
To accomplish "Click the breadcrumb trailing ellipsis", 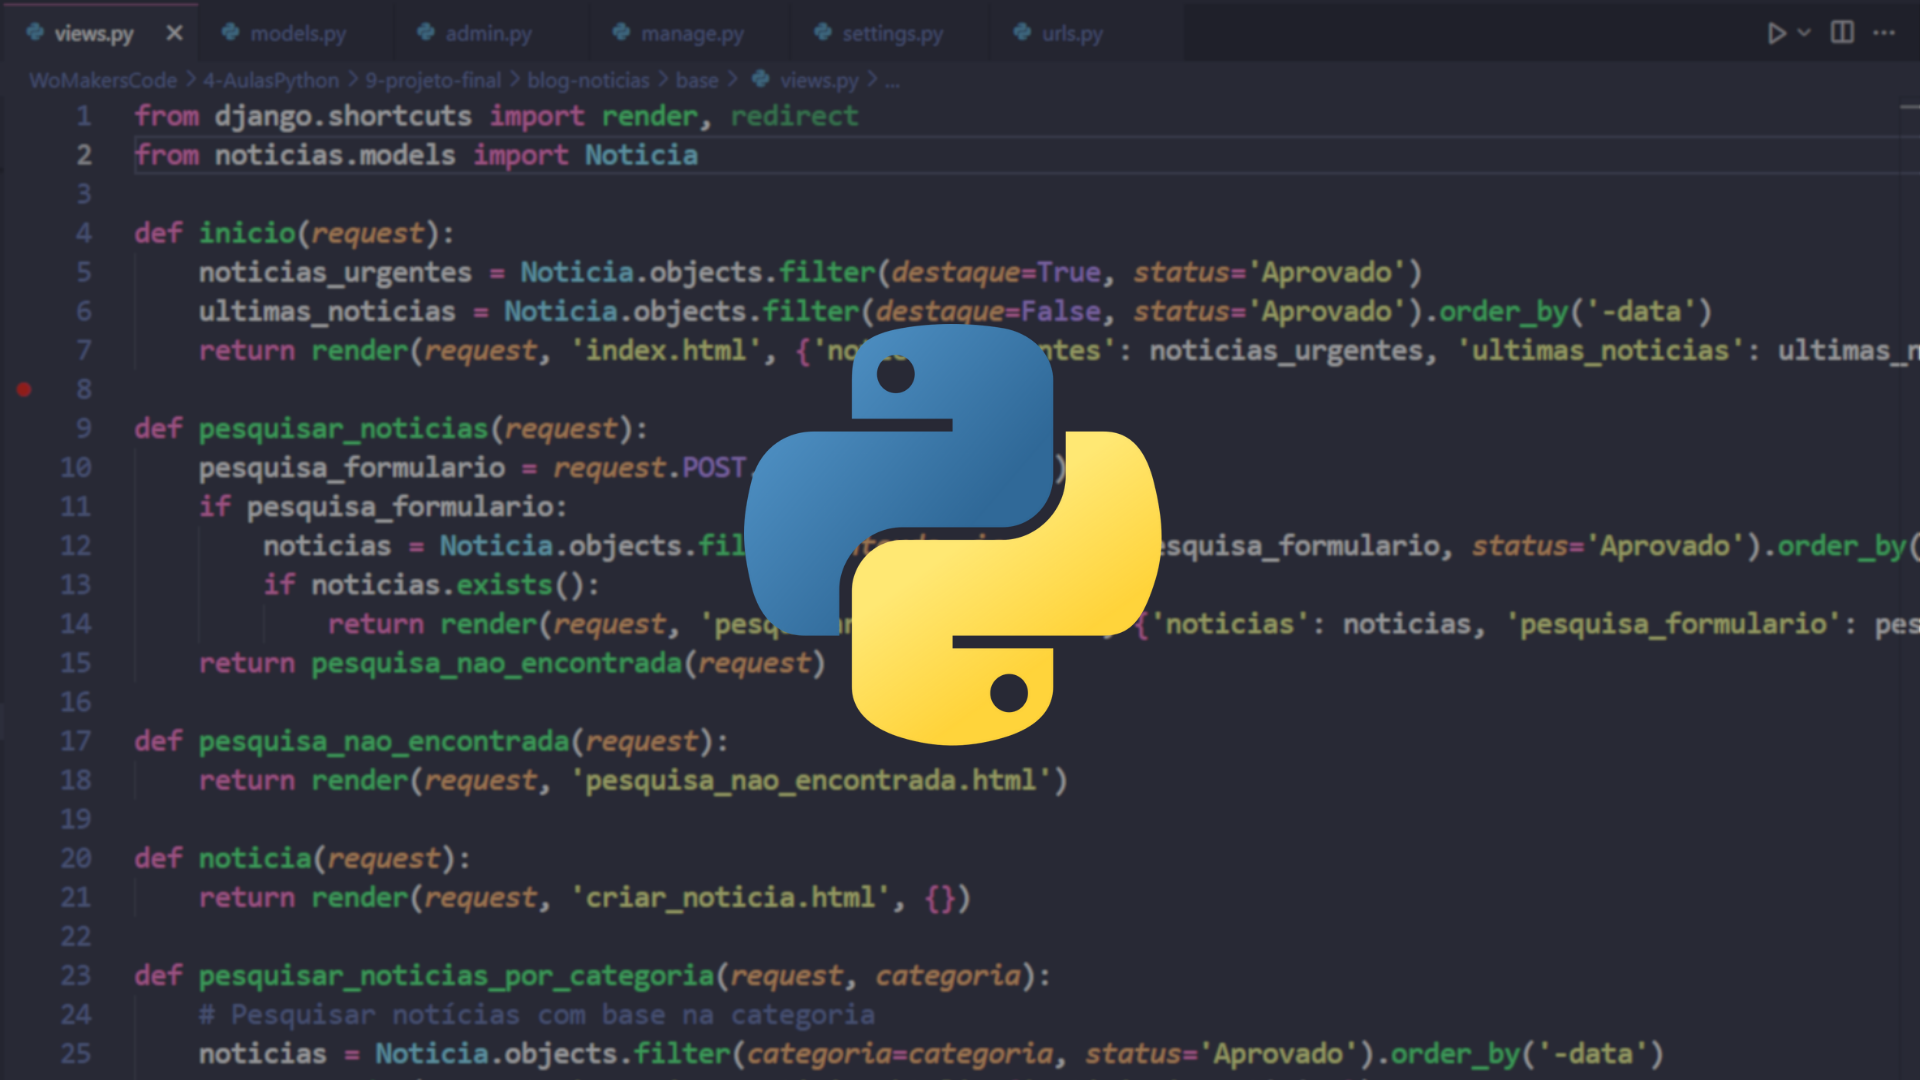I will tap(892, 82).
